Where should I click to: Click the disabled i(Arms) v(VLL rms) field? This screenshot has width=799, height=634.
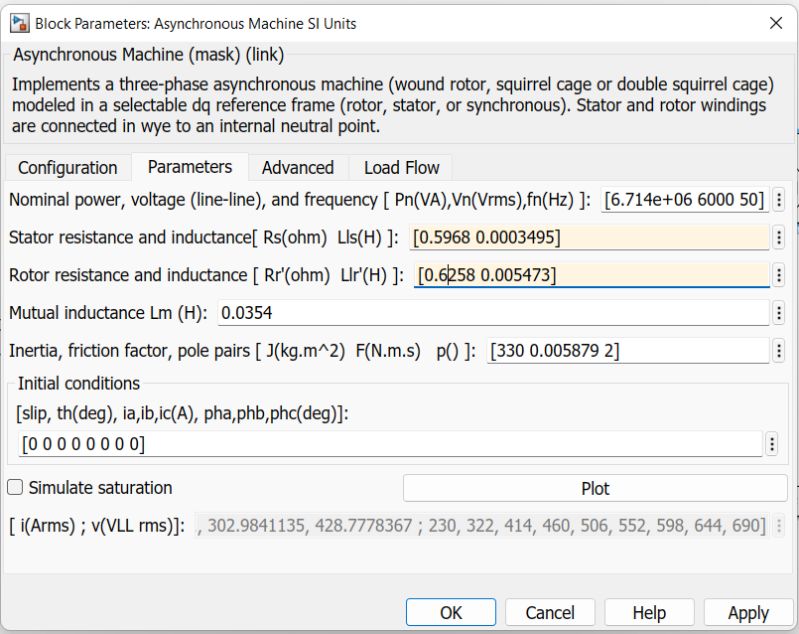(x=482, y=525)
